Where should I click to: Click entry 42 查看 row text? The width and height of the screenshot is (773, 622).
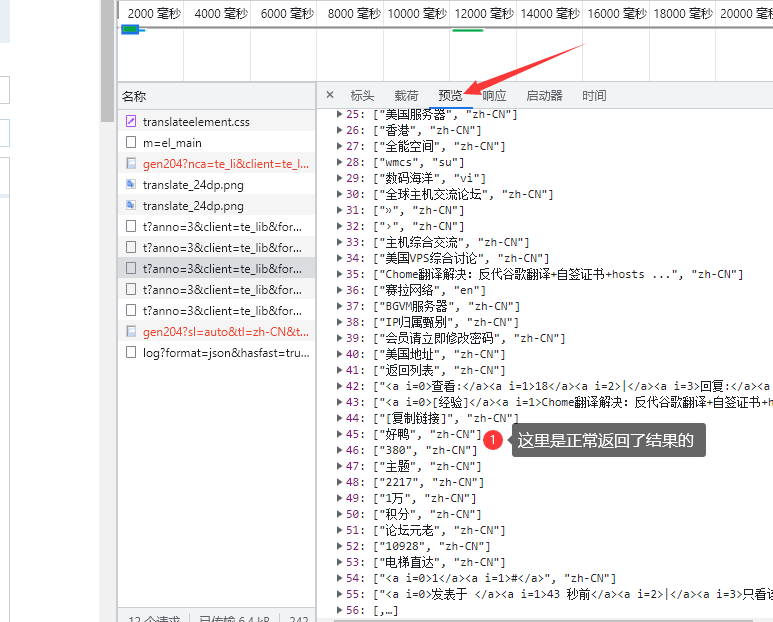[x=572, y=386]
